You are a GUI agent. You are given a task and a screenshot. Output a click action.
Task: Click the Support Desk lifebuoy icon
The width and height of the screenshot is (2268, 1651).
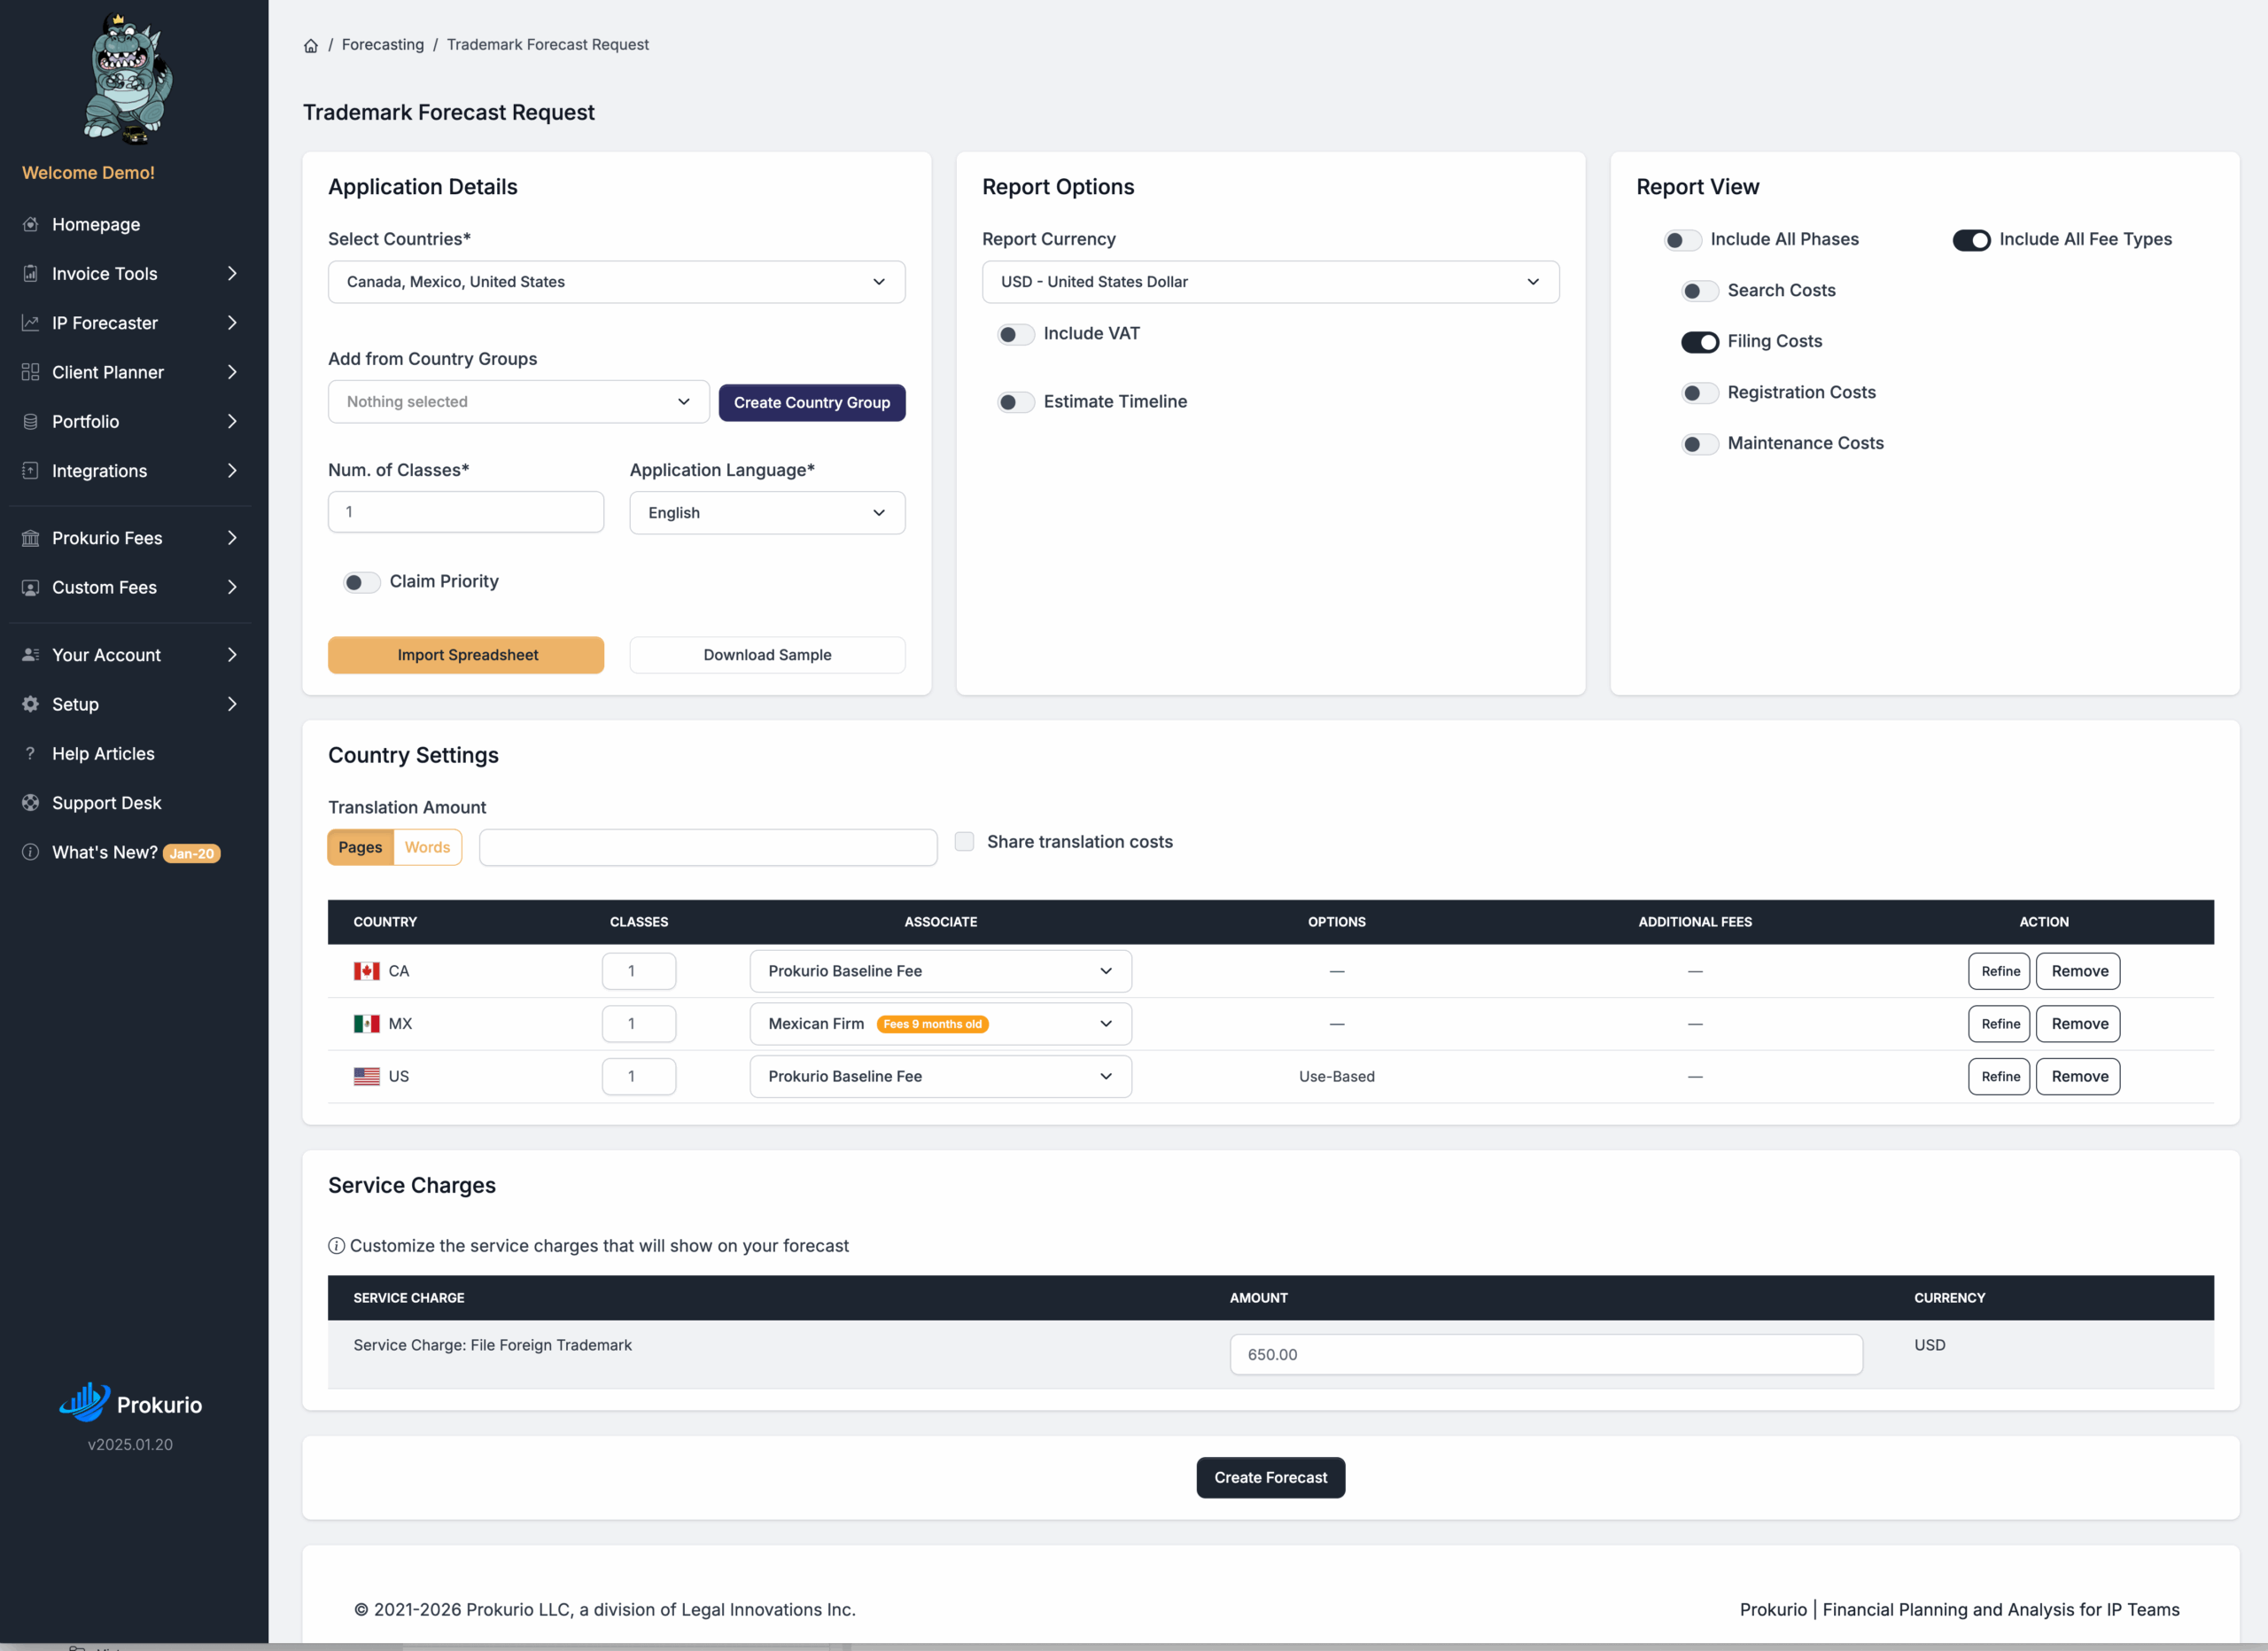pyautogui.click(x=31, y=803)
